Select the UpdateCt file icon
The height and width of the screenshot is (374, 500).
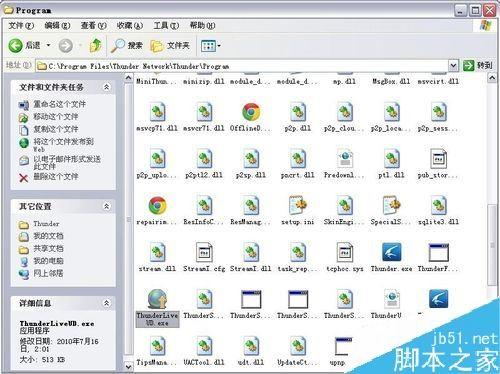298,346
